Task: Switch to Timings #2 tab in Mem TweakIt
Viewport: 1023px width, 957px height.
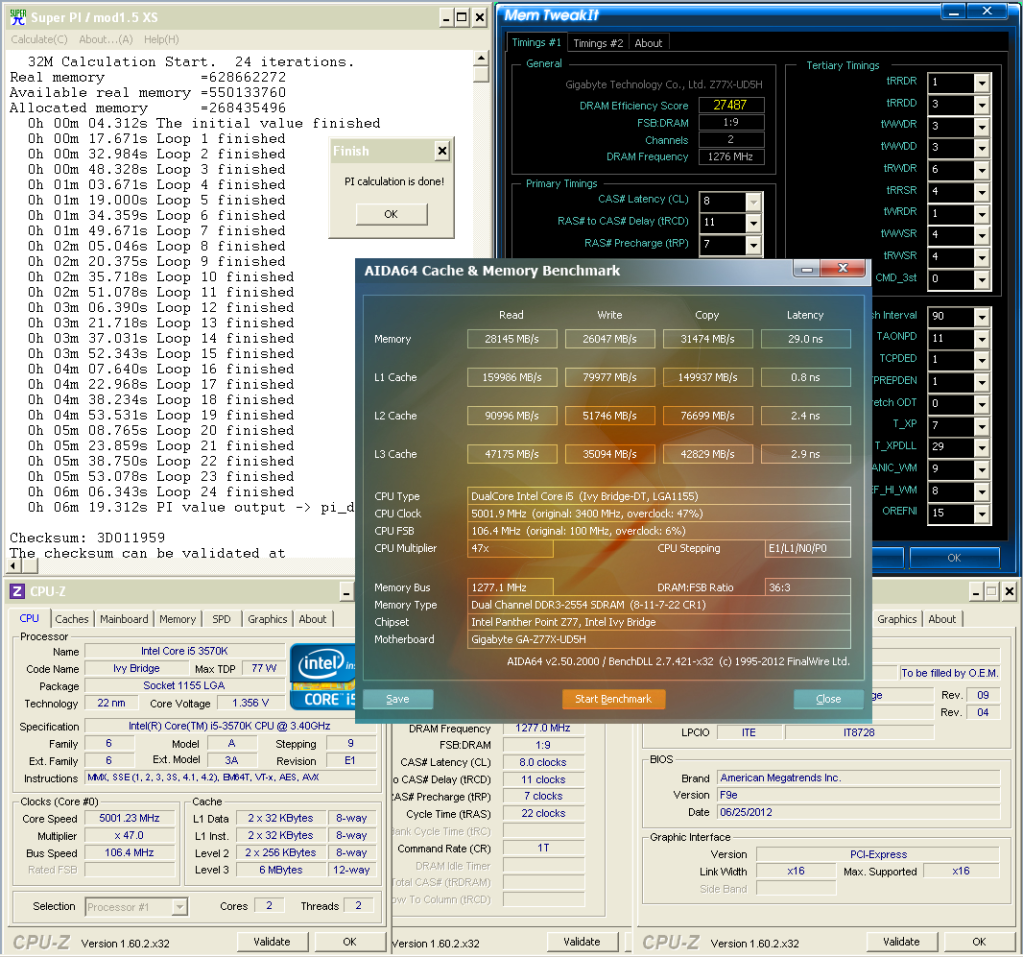Action: [598, 43]
